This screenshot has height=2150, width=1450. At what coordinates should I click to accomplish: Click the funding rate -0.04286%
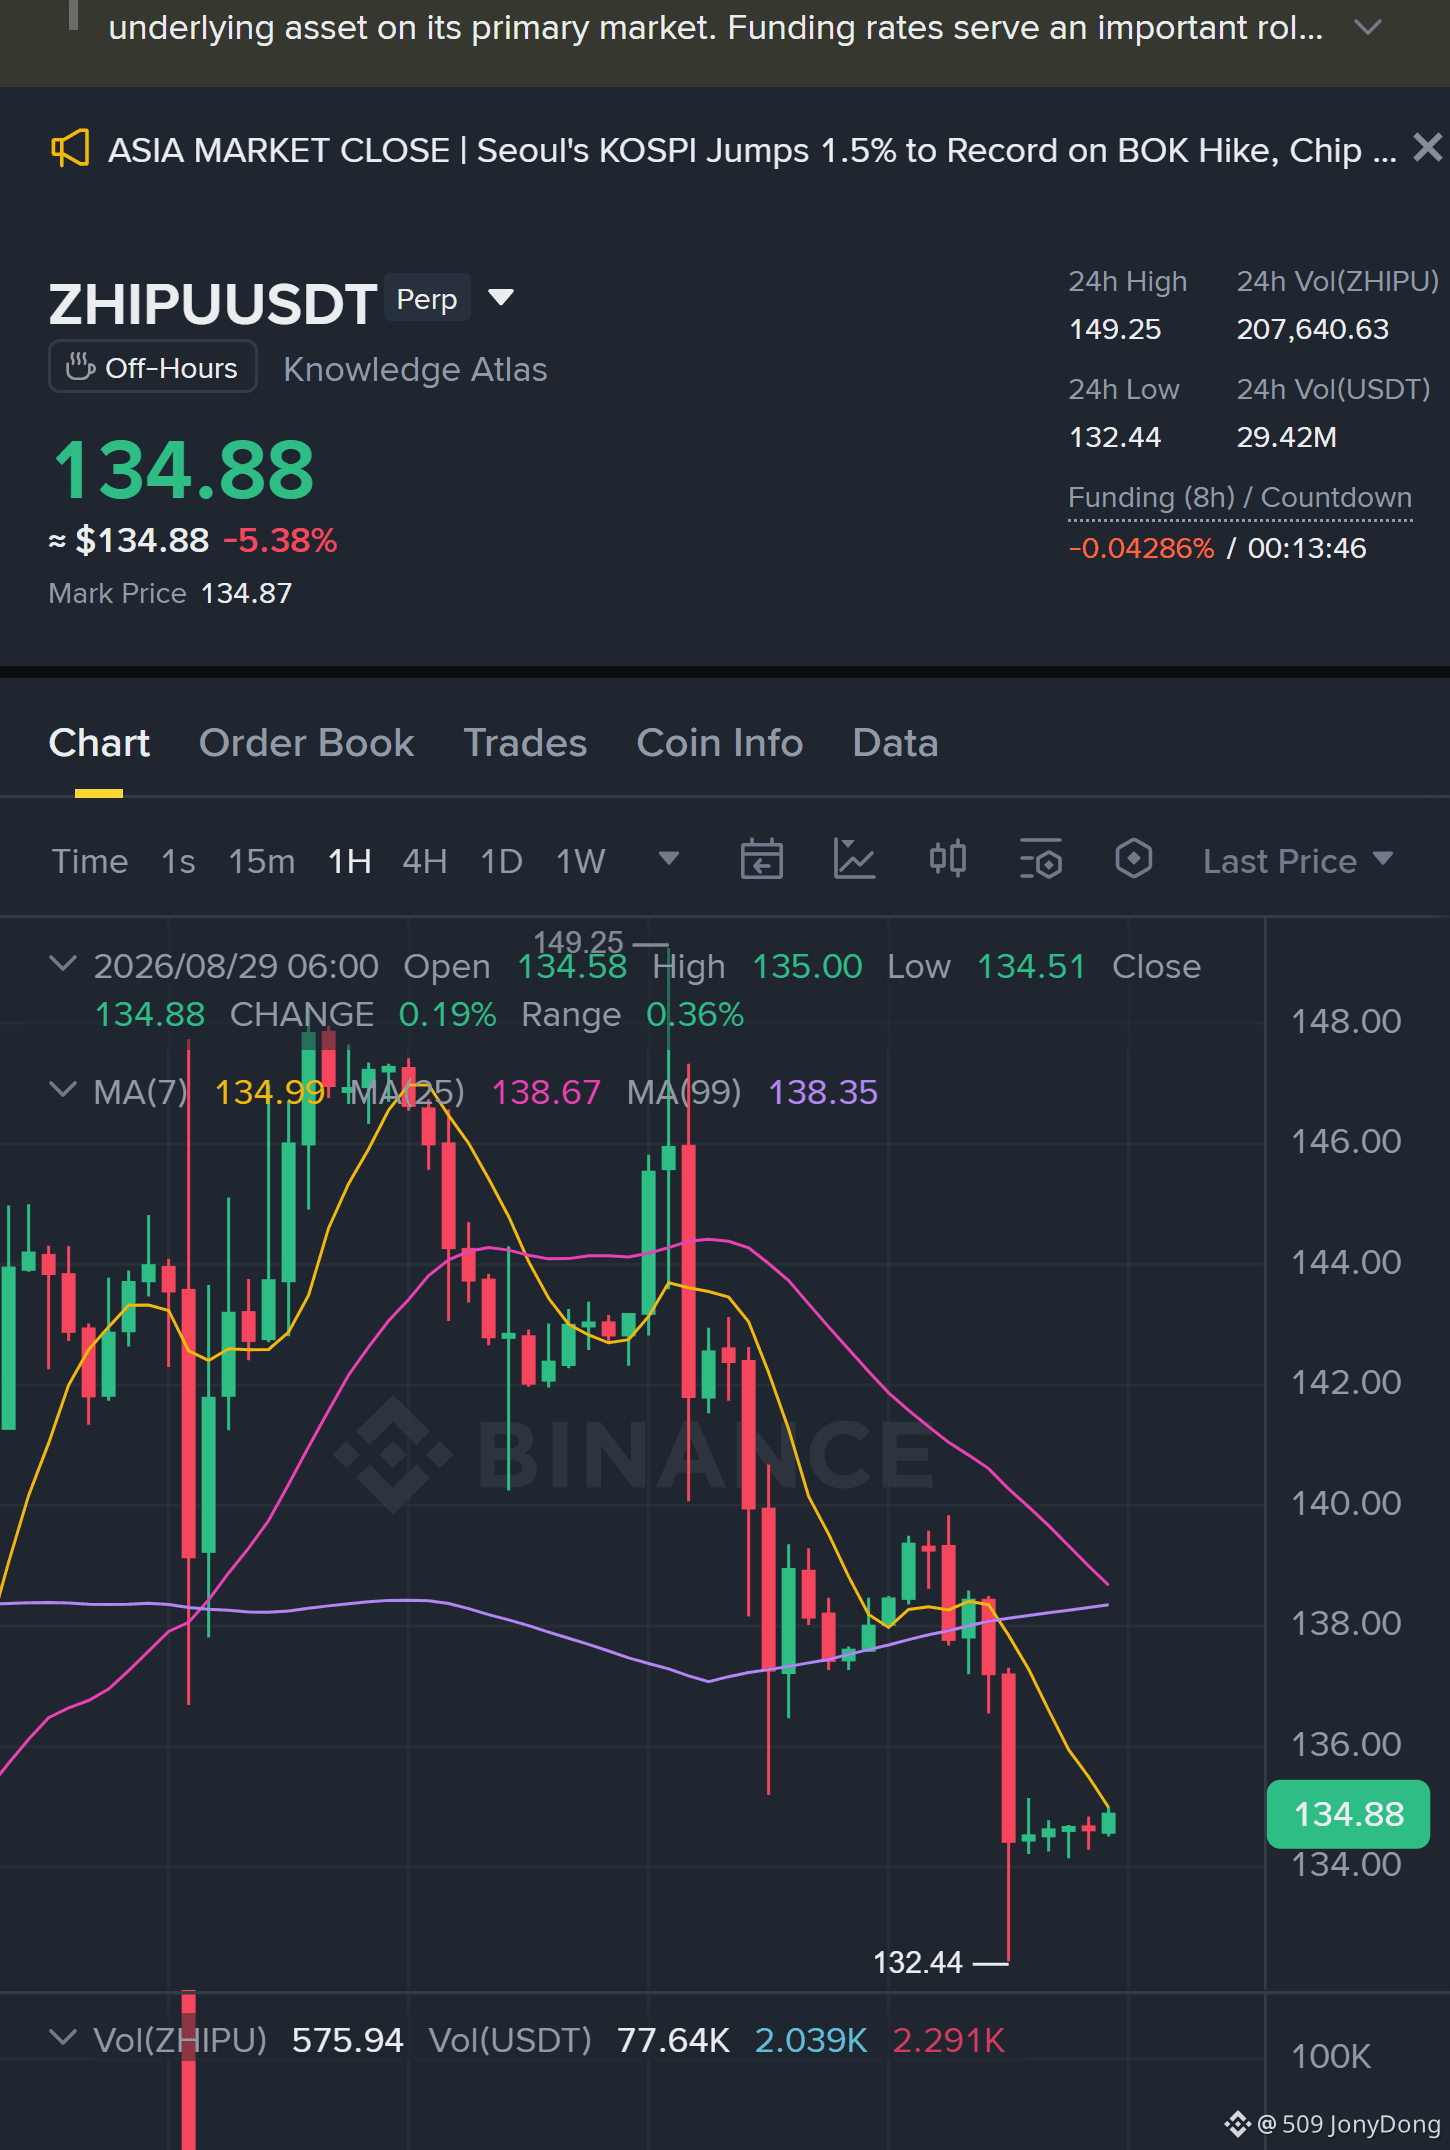(x=1141, y=548)
